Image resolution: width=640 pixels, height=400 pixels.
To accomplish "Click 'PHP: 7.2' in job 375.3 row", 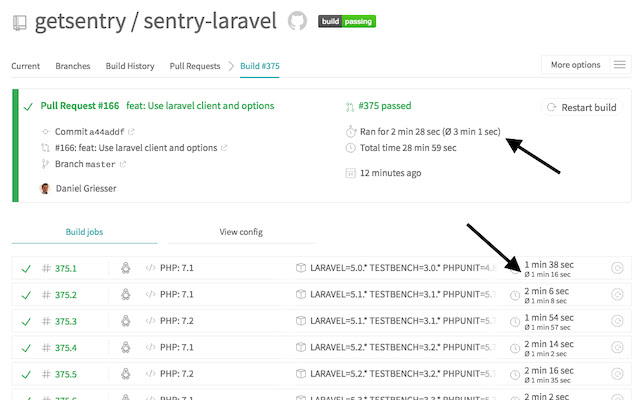I will 177,321.
